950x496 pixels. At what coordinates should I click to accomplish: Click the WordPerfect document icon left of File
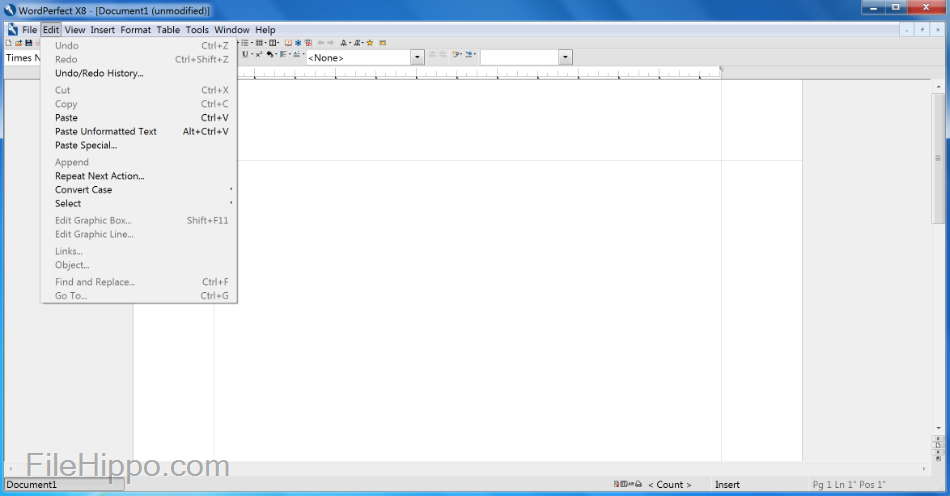(x=12, y=29)
